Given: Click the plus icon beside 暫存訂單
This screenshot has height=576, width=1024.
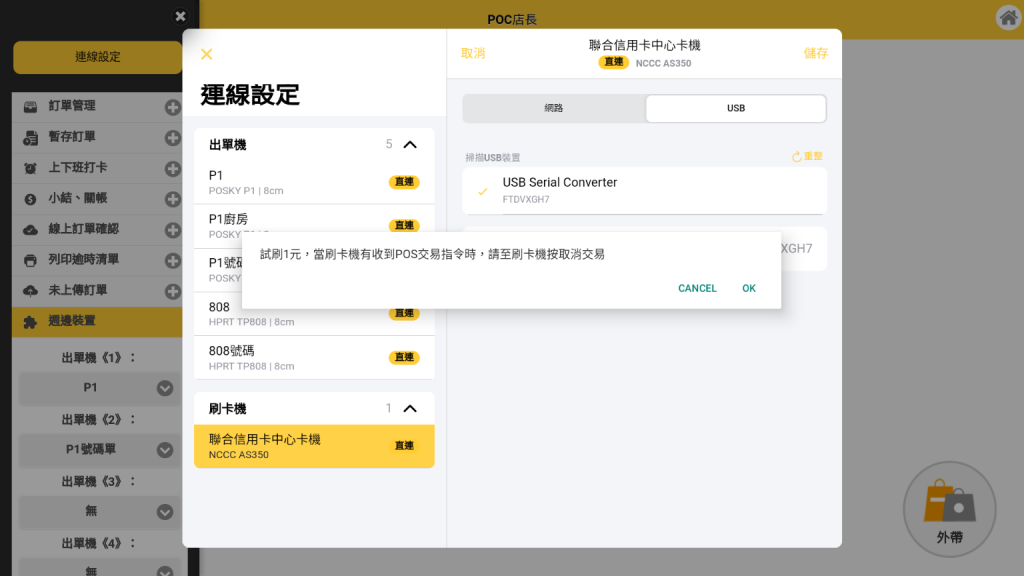Looking at the screenshot, I should (x=172, y=138).
